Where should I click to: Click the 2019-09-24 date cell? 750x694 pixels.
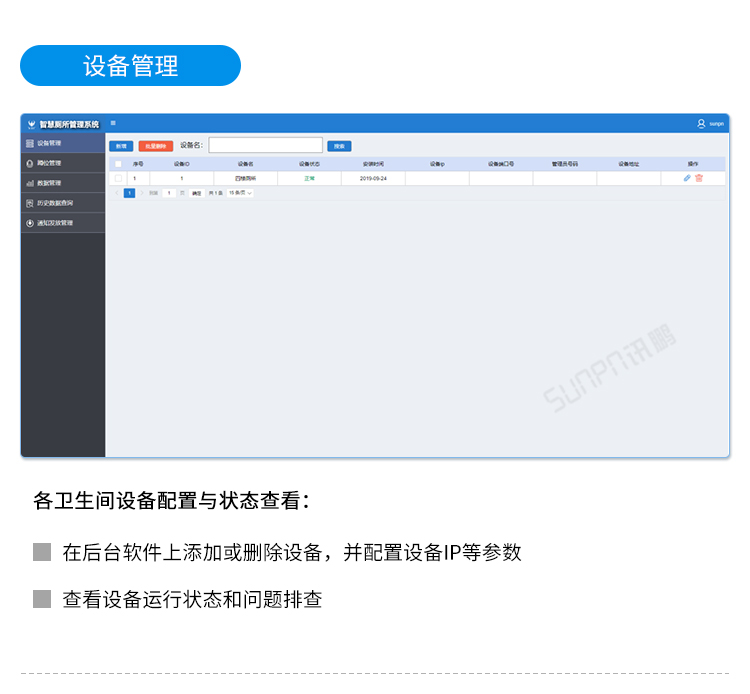tap(373, 178)
